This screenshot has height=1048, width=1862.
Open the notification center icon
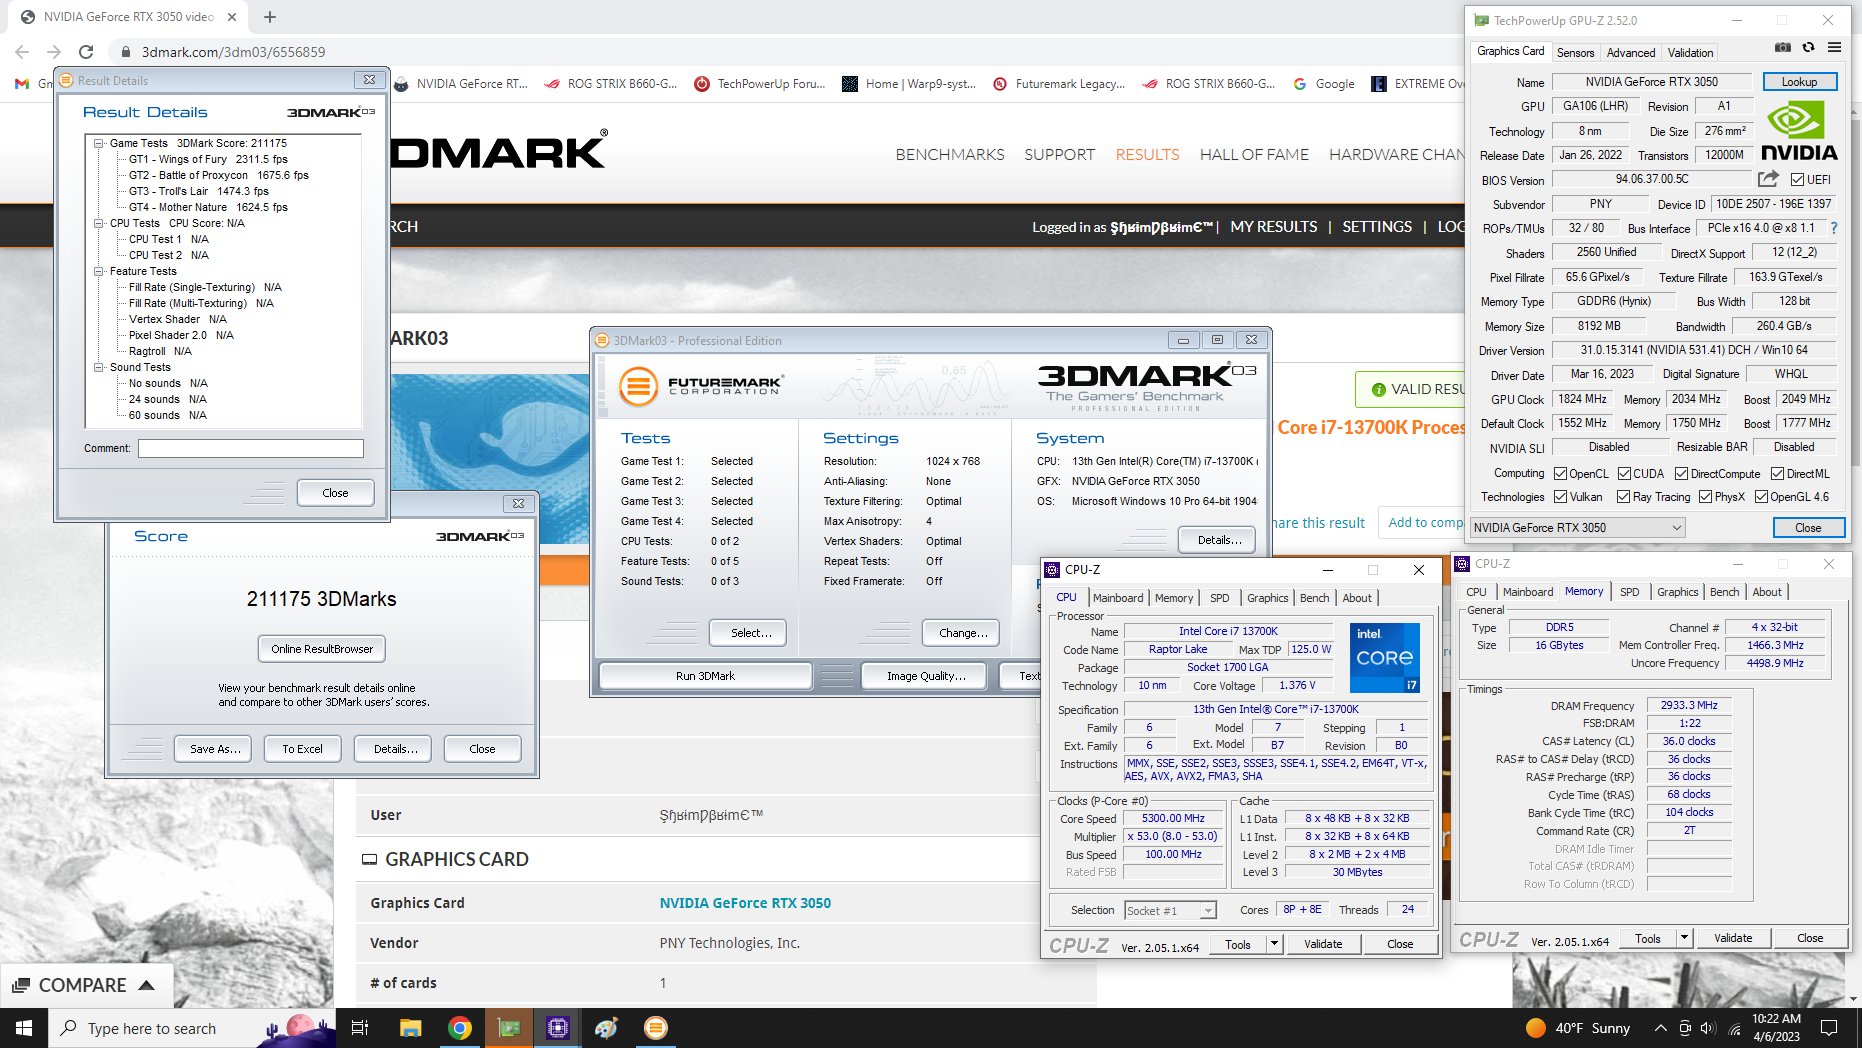1829,1028
